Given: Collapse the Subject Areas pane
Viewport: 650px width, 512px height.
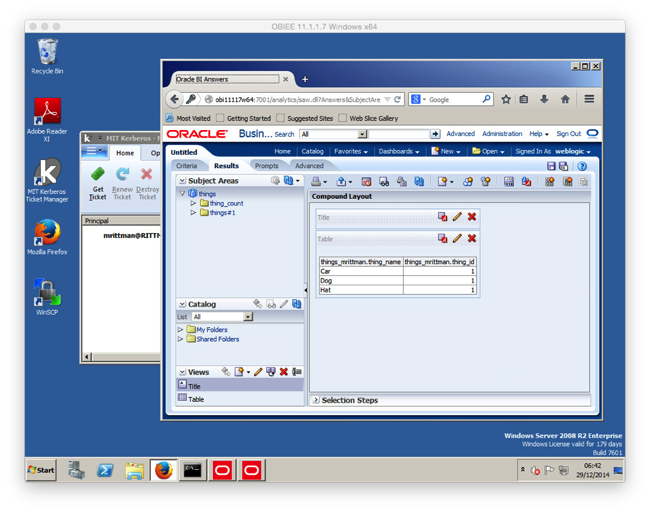Looking at the screenshot, I should pyautogui.click(x=182, y=181).
